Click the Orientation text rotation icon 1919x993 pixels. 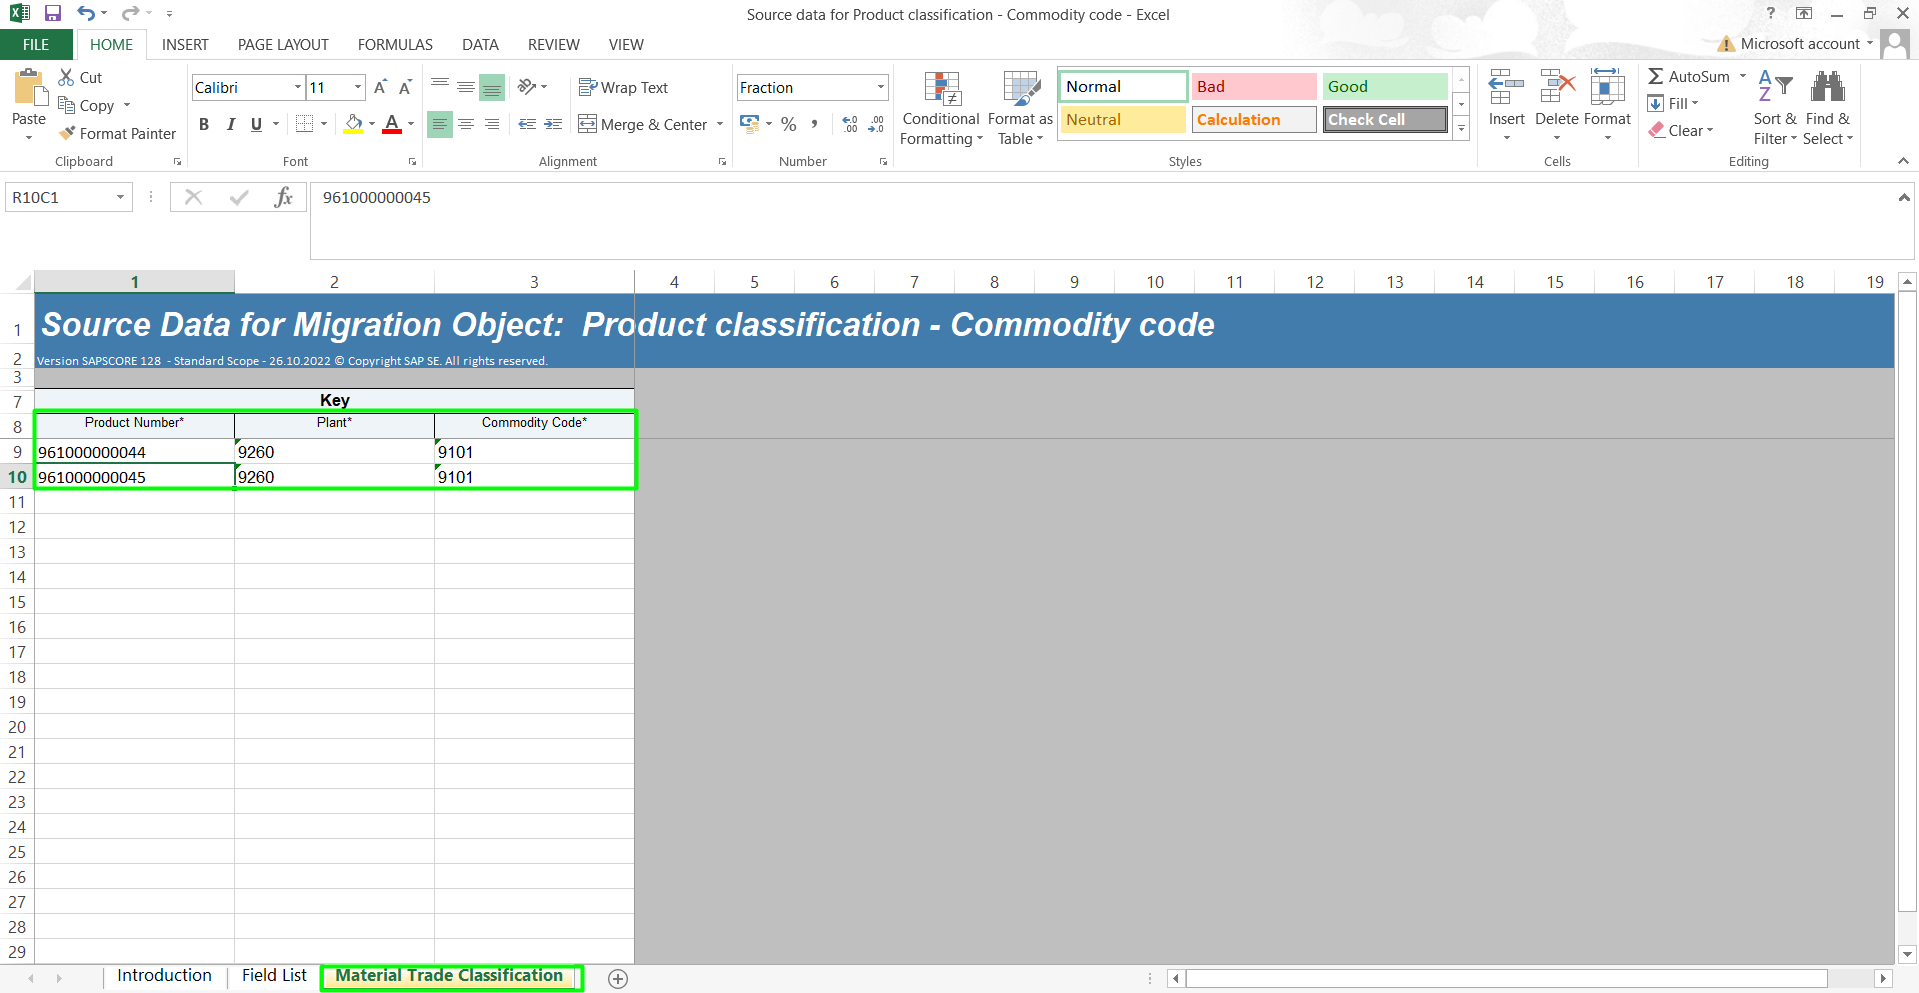pos(527,88)
